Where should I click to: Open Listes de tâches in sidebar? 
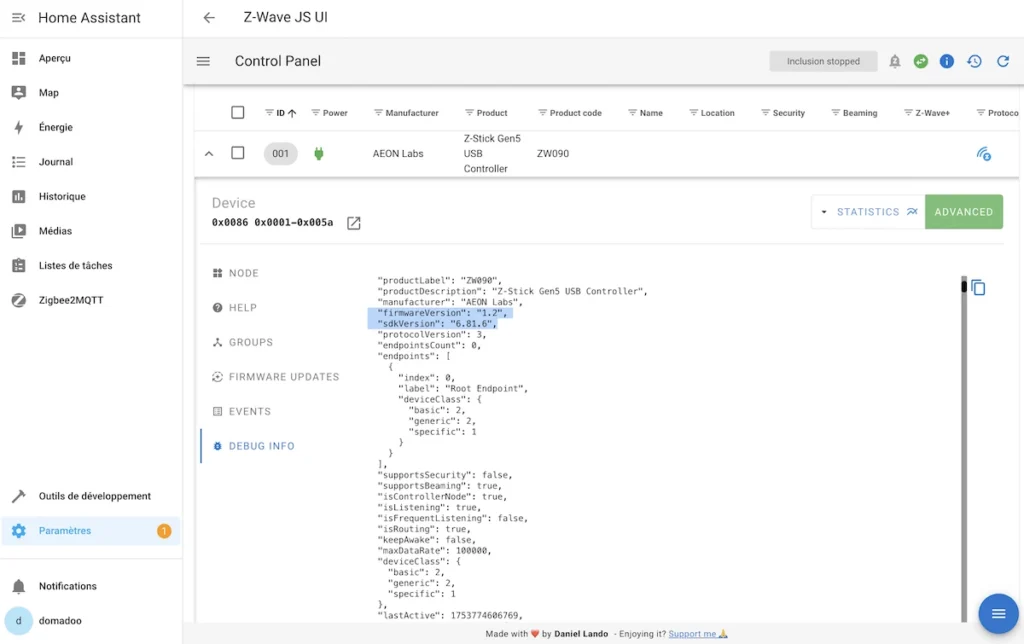pyautogui.click(x=91, y=266)
